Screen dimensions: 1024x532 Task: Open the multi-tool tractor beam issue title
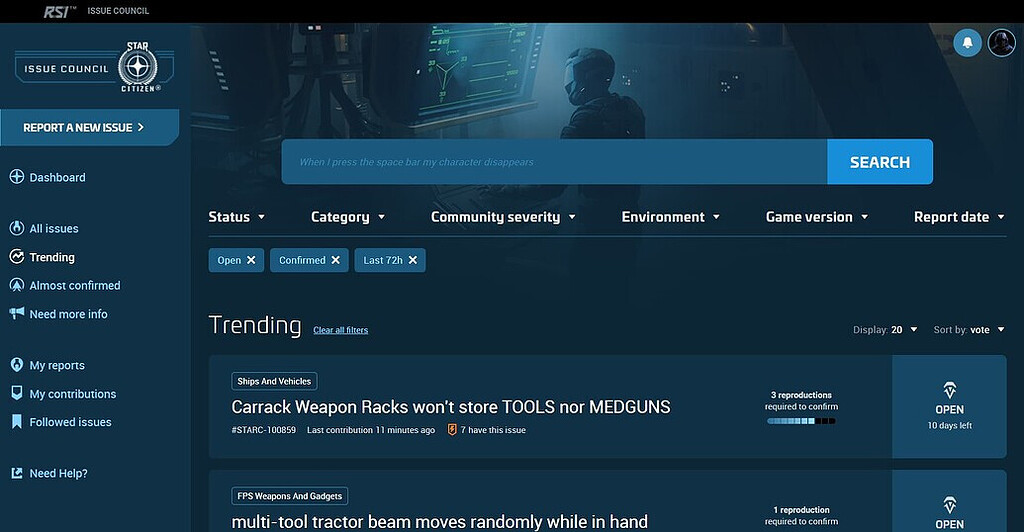click(x=440, y=522)
